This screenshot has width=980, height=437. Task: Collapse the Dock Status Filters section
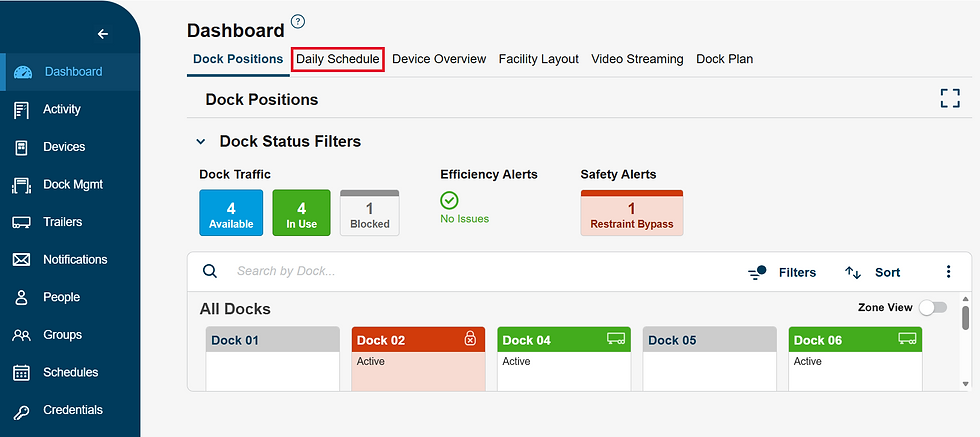pos(200,142)
